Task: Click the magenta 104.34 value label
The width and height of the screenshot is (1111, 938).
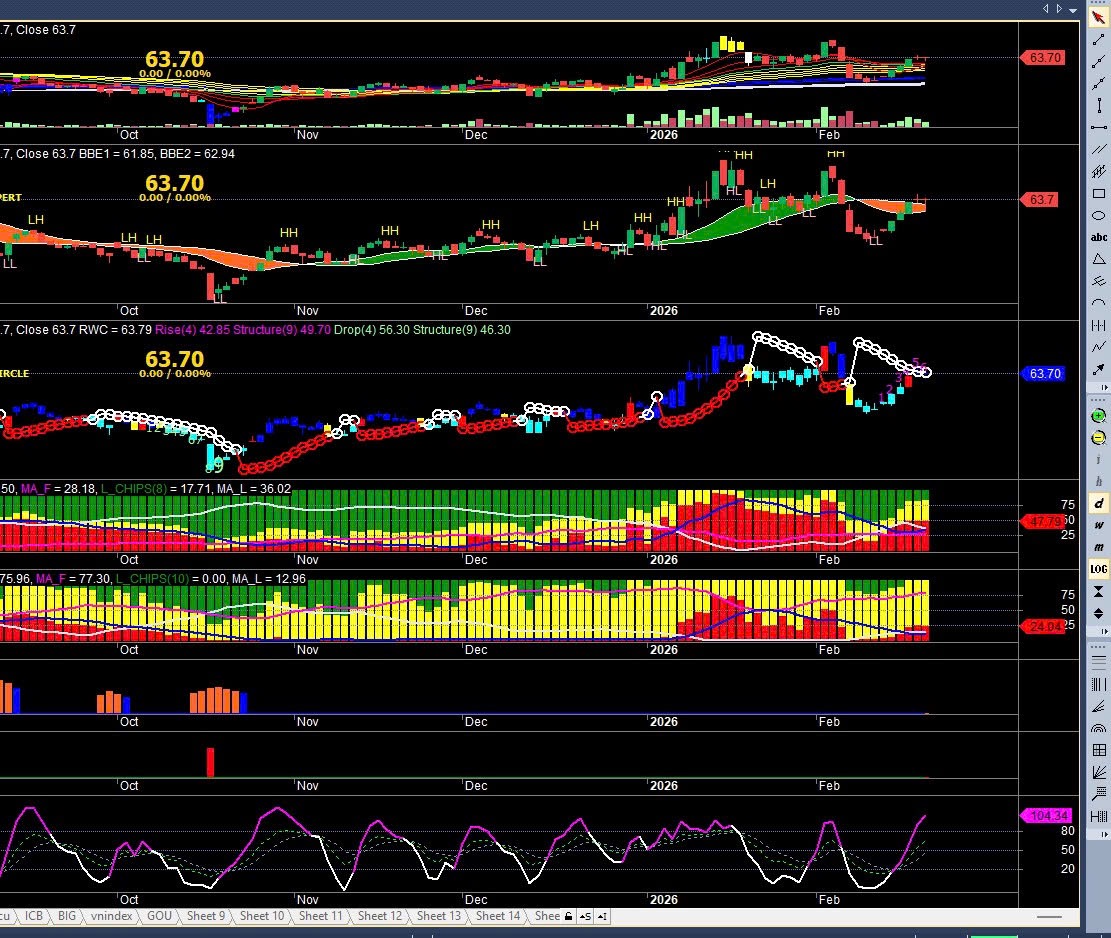Action: [x=1044, y=815]
